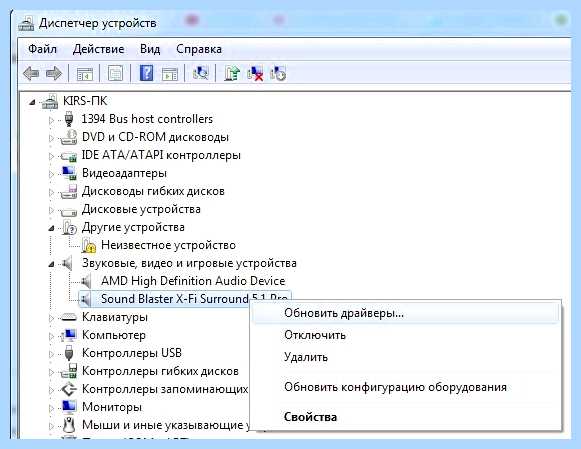
Task: Click the Forward arrow toolbar icon
Action: tap(54, 73)
